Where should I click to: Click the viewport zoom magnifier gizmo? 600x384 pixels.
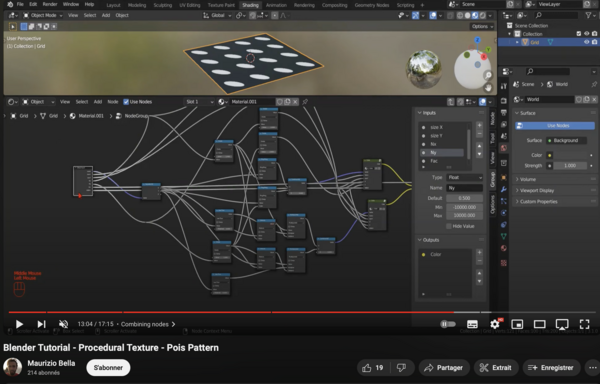click(488, 75)
